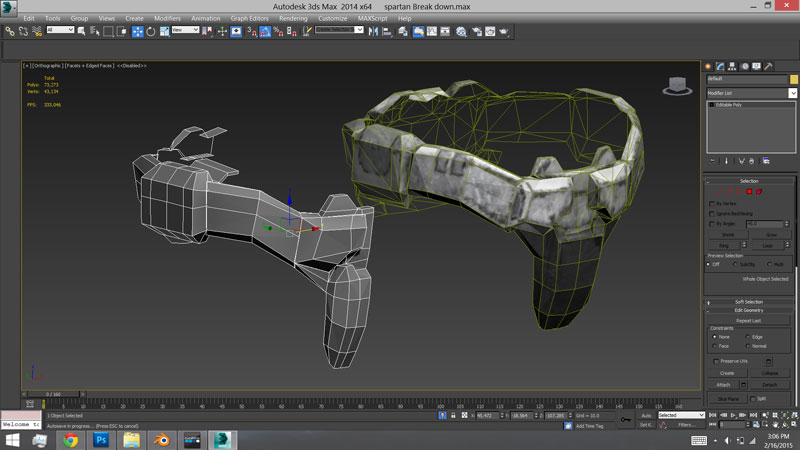The image size is (800, 450).
Task: Click the Unlink Selection tool icon
Action: pos(23,32)
